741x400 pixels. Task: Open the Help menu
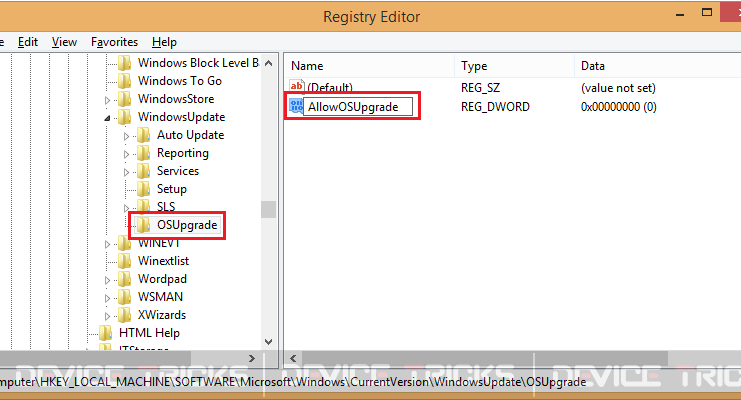(164, 42)
